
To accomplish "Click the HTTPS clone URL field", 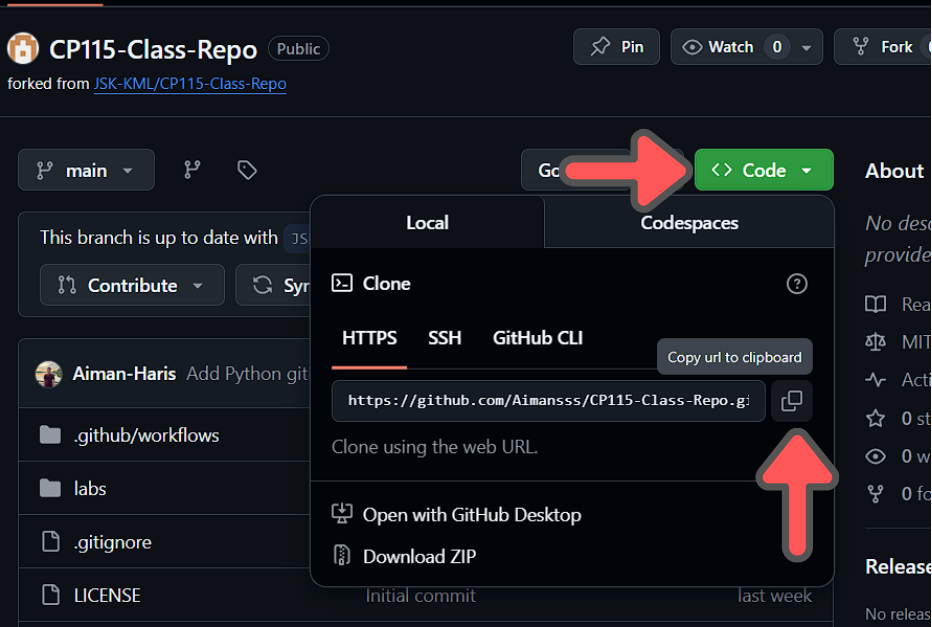I will click(548, 401).
